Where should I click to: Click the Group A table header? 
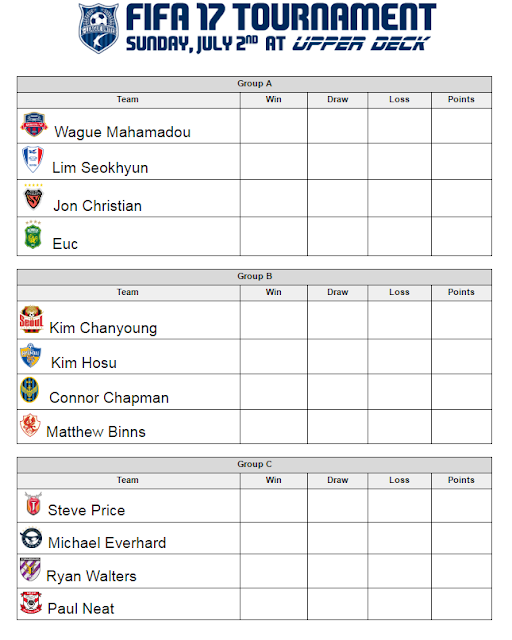(x=254, y=84)
